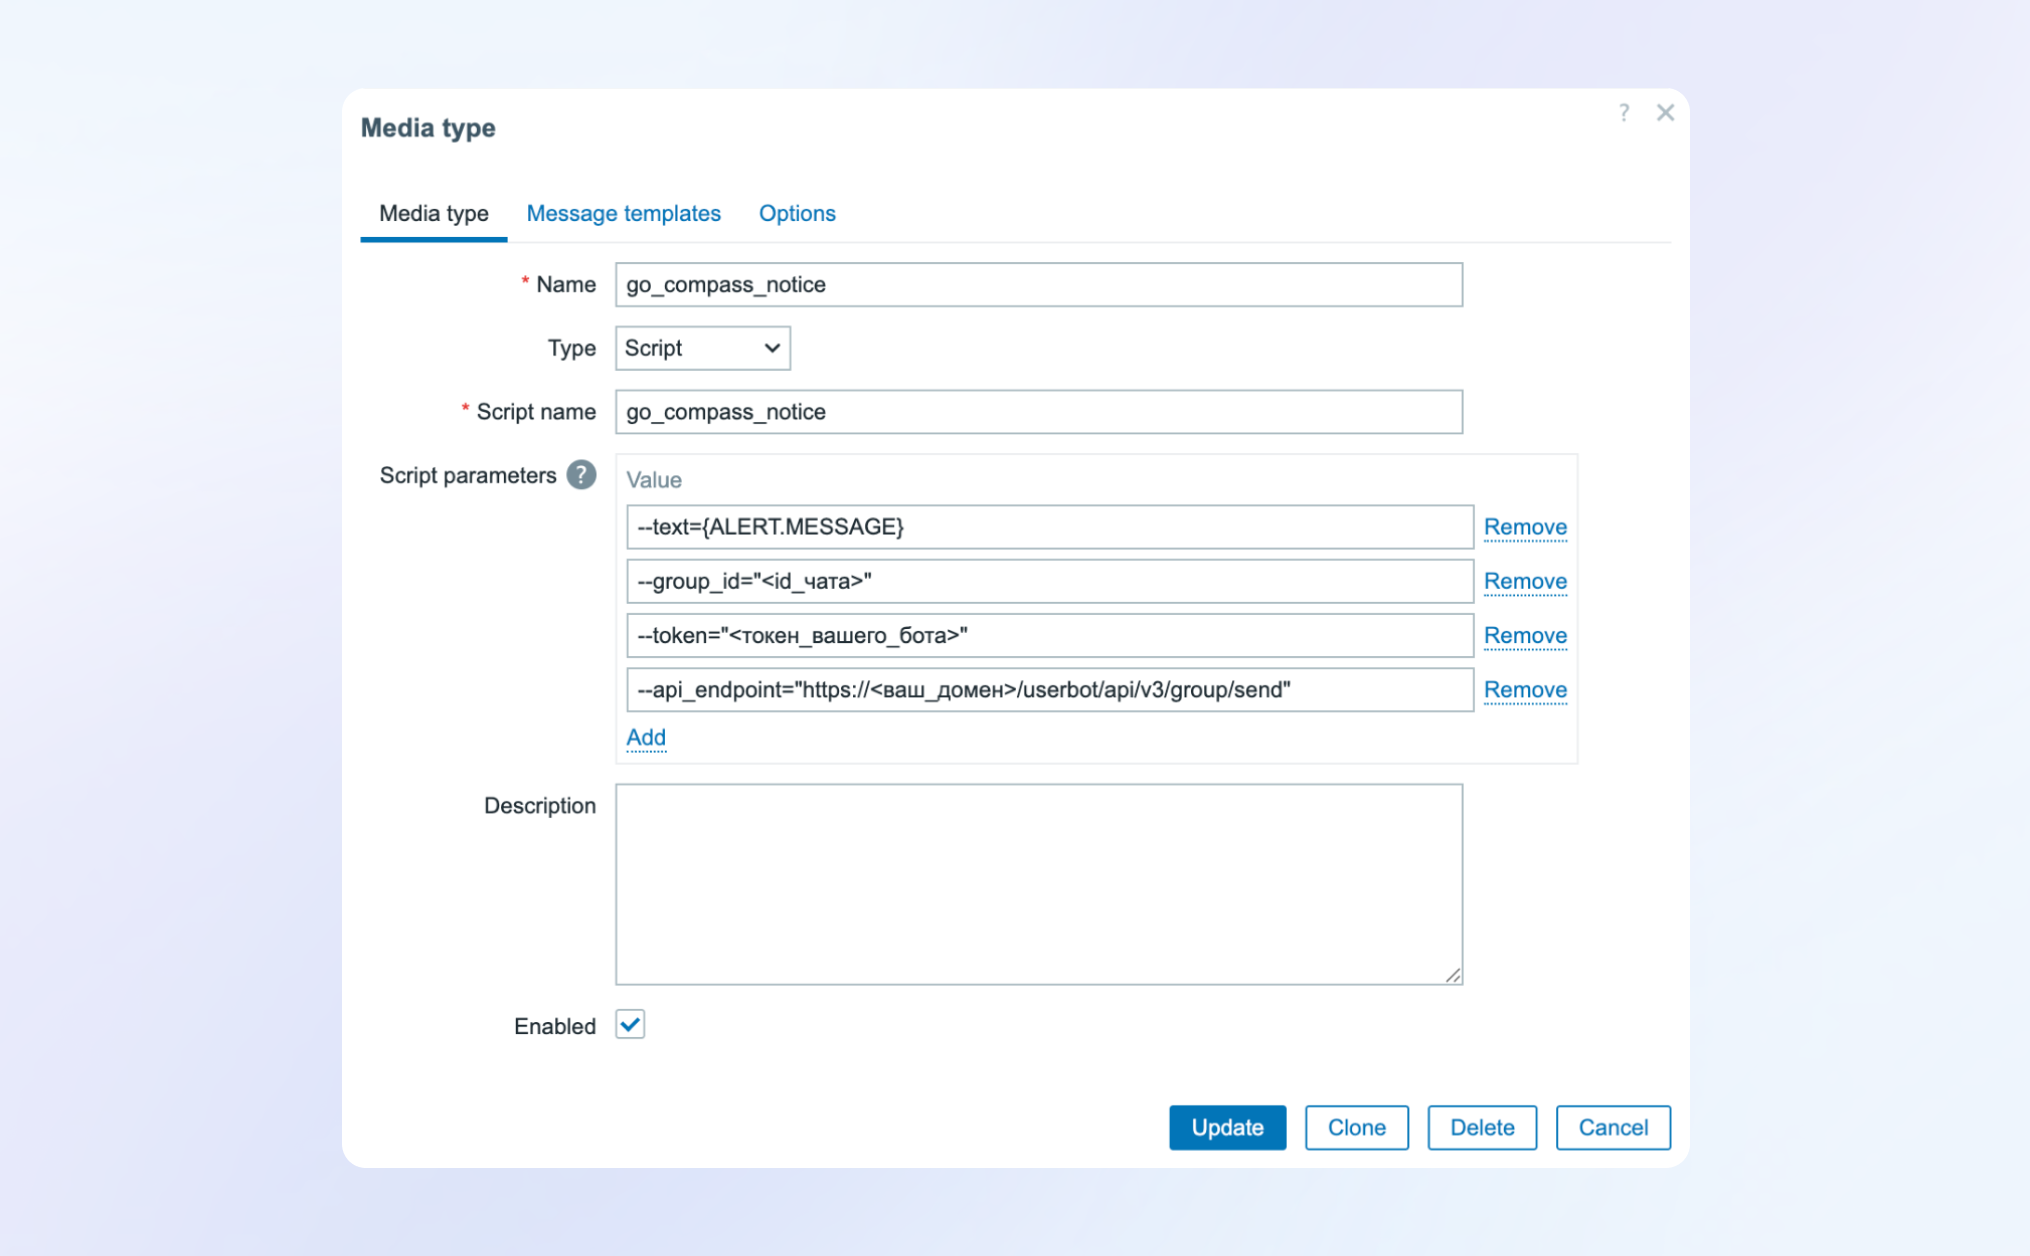Remove the --token parameter row
2030x1256 pixels.
pos(1524,635)
